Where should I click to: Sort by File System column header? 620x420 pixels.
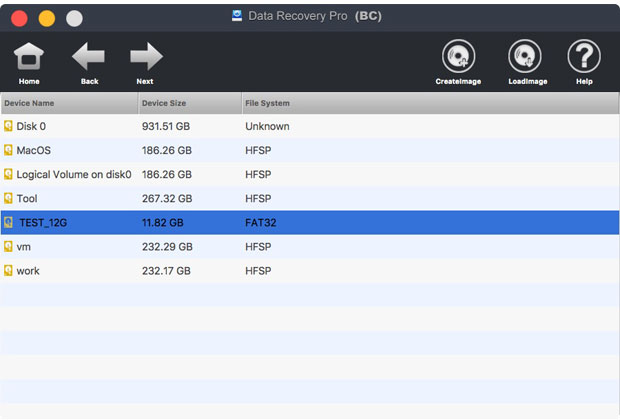point(430,103)
